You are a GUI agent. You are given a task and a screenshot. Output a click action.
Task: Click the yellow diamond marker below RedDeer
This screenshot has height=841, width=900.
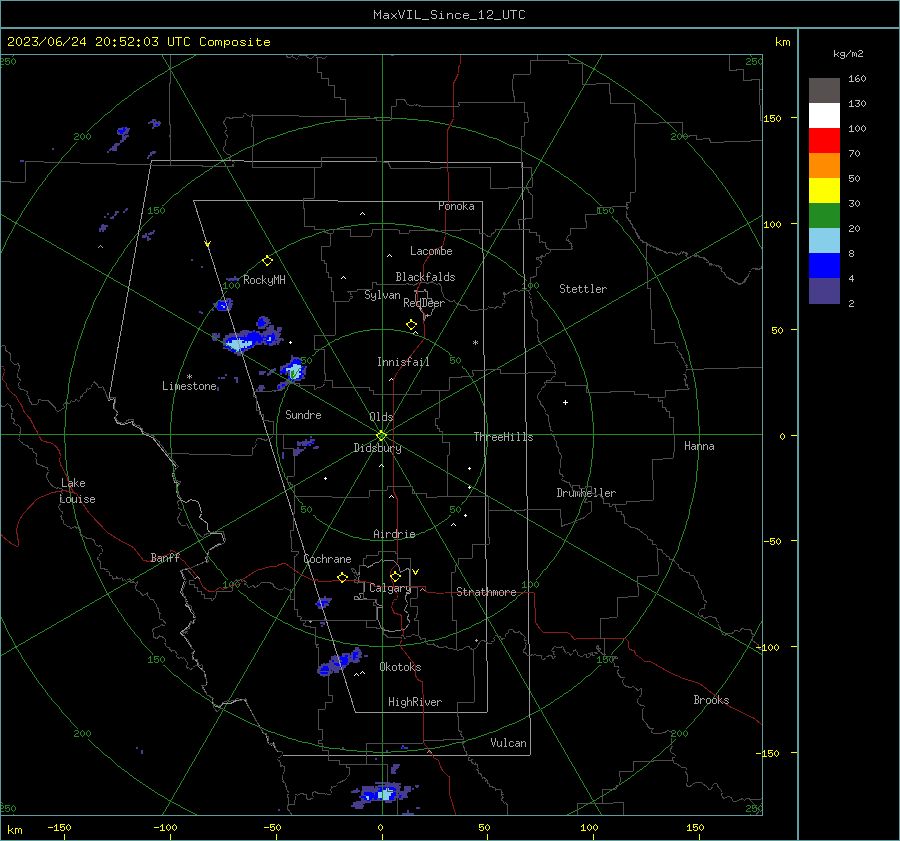coord(411,324)
